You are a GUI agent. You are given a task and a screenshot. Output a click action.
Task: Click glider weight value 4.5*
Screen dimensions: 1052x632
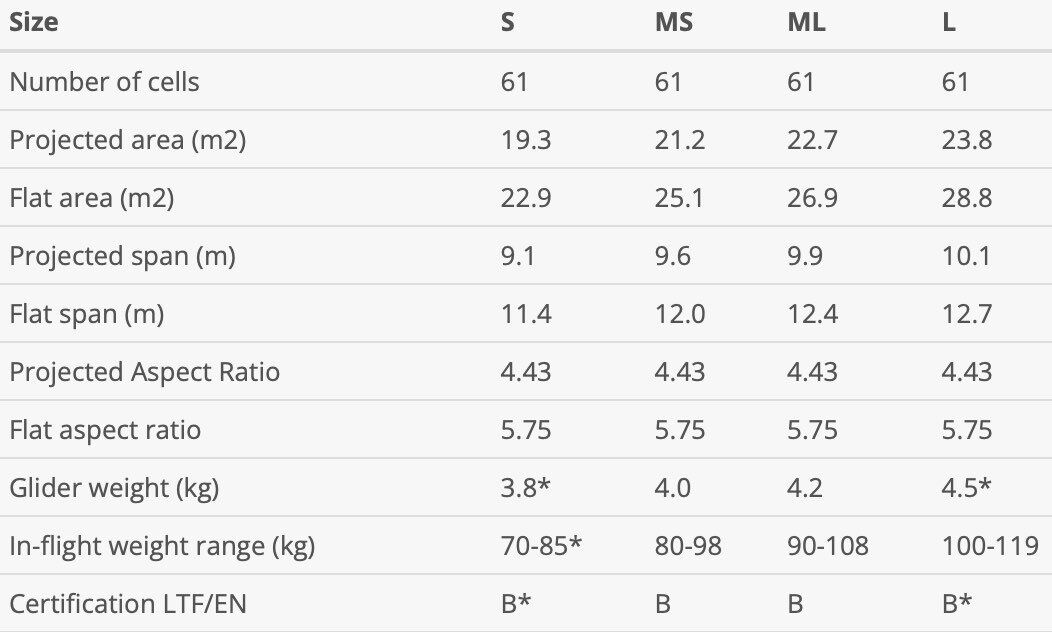point(966,488)
